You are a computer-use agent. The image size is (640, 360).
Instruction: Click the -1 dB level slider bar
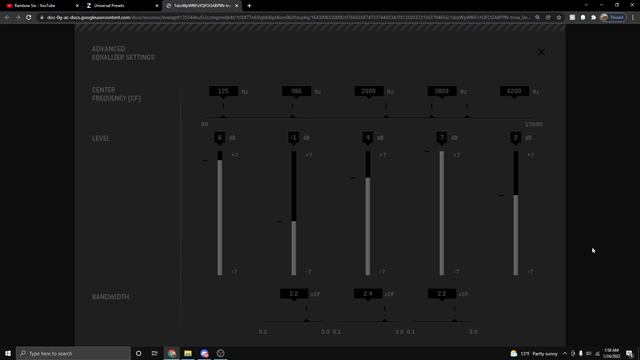[x=294, y=213]
